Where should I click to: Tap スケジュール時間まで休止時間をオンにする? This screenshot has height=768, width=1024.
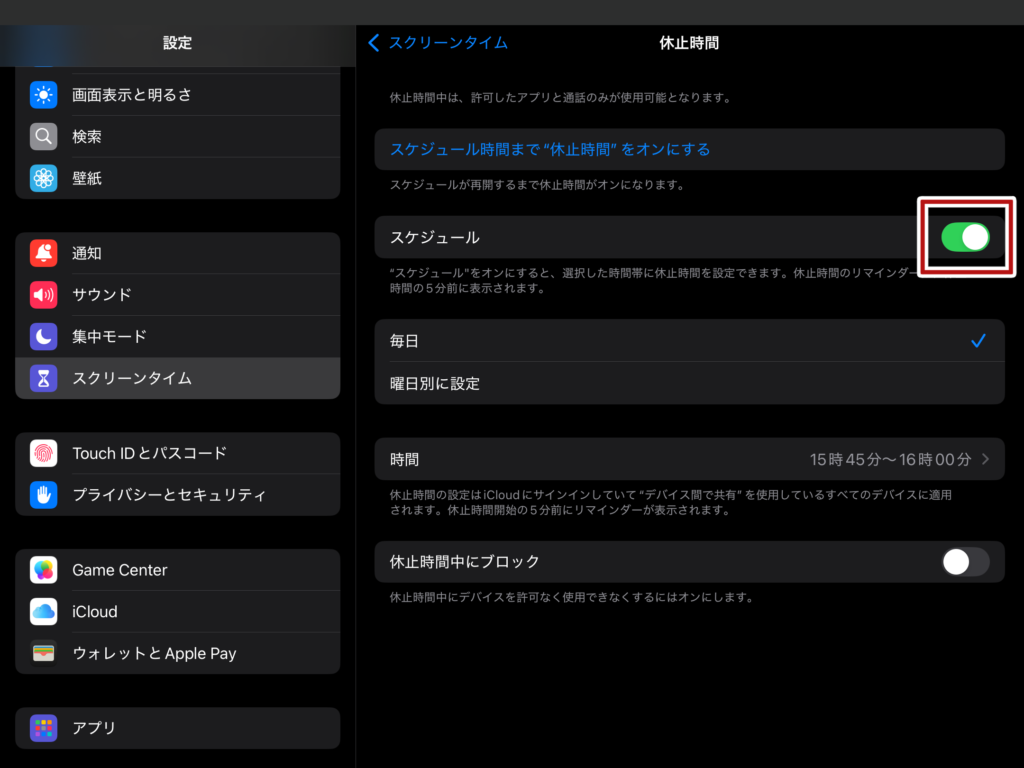coord(550,149)
